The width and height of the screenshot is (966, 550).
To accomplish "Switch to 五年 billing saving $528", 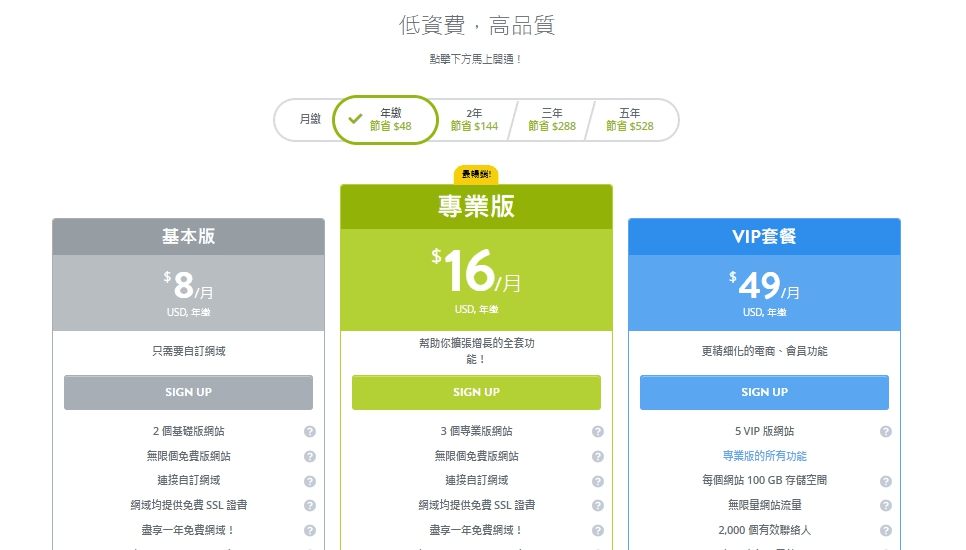I will pos(630,120).
